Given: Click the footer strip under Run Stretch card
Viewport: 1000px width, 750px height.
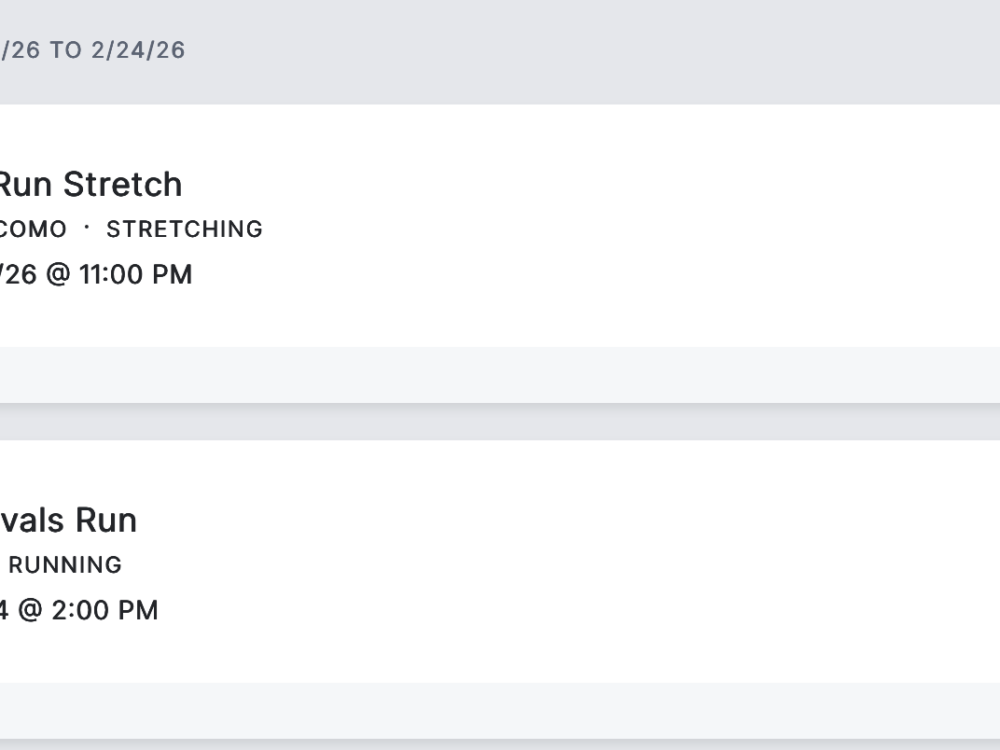Looking at the screenshot, I should [x=500, y=375].
